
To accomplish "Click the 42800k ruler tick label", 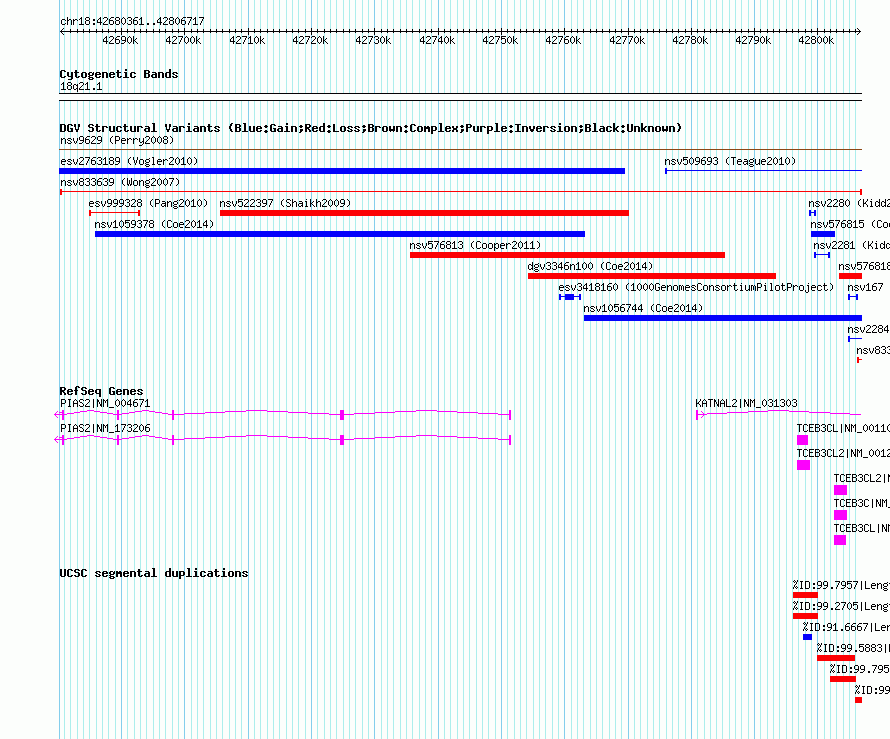I will (816, 40).
